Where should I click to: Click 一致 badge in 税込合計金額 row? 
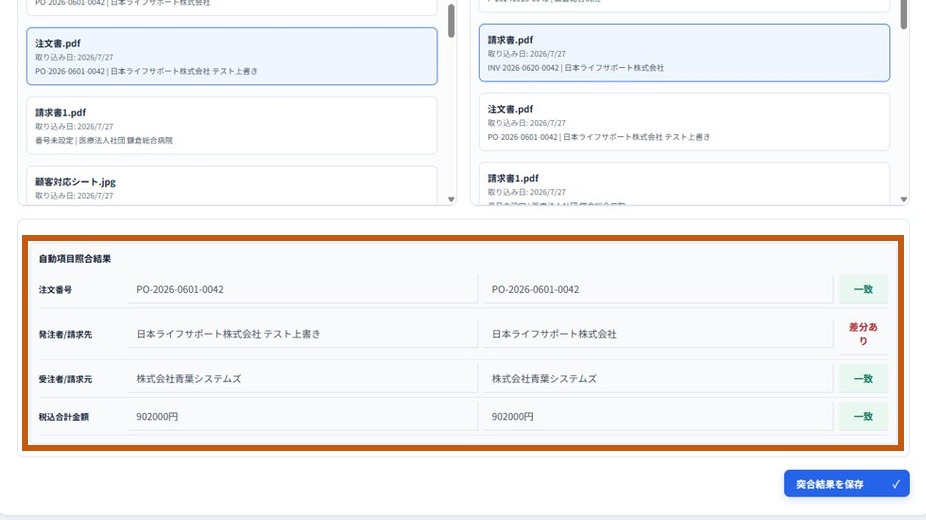(863, 416)
